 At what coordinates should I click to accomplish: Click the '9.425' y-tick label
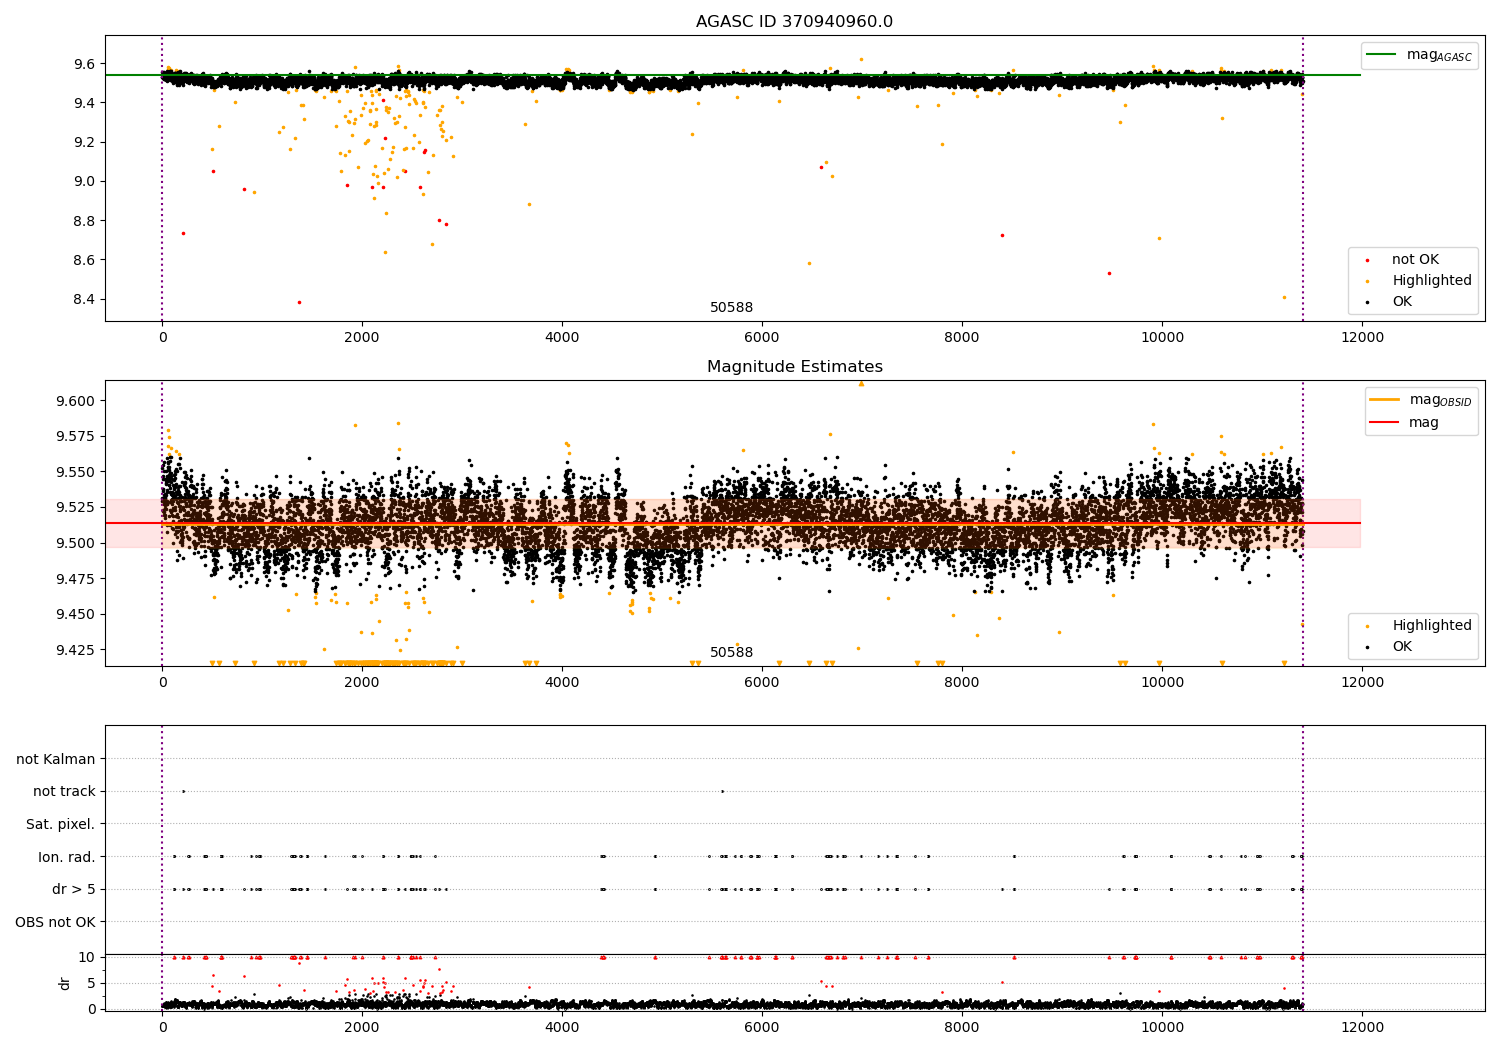click(x=76, y=650)
